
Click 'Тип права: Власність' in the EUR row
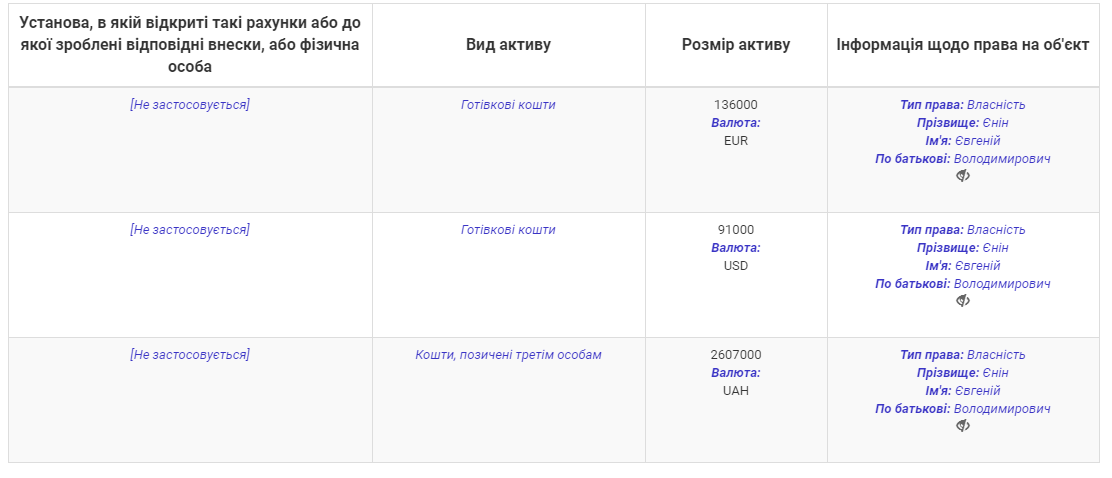click(963, 105)
